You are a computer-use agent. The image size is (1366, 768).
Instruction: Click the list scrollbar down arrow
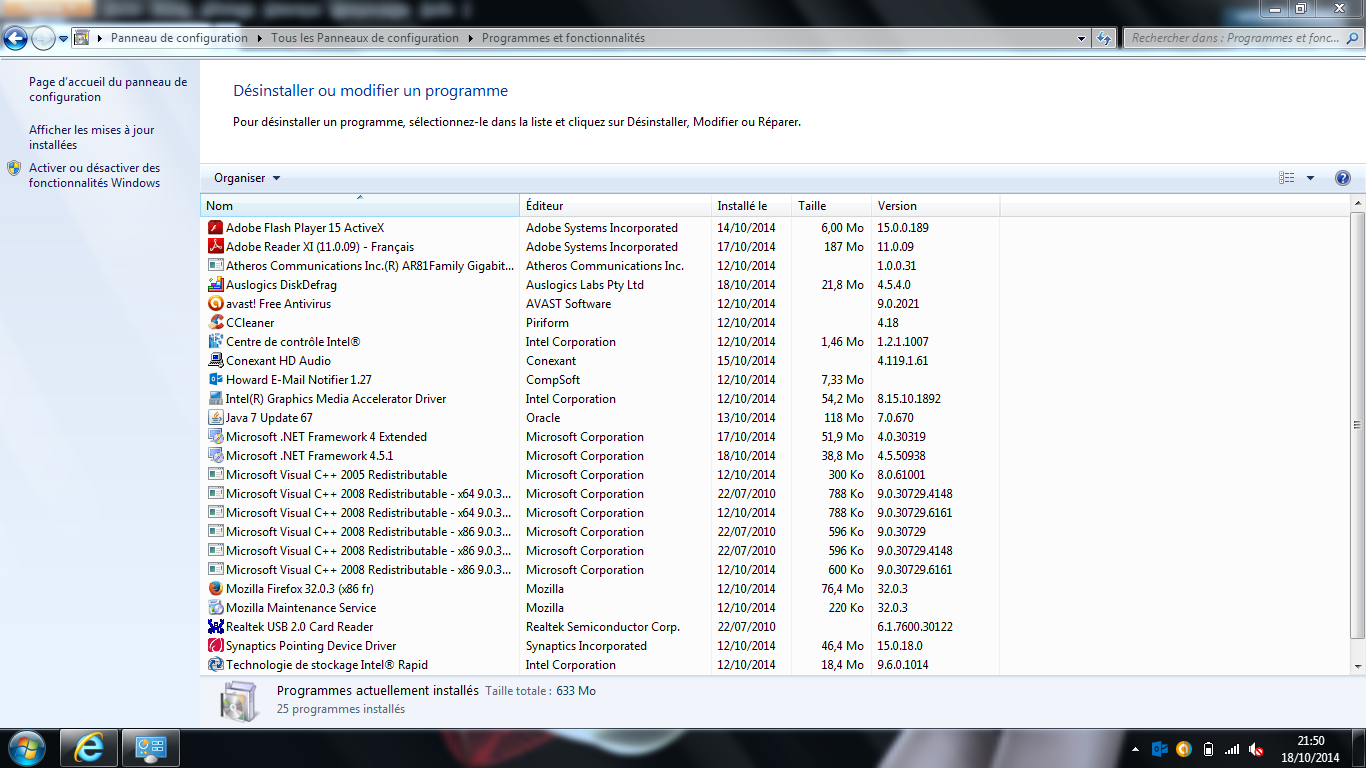pyautogui.click(x=1357, y=666)
